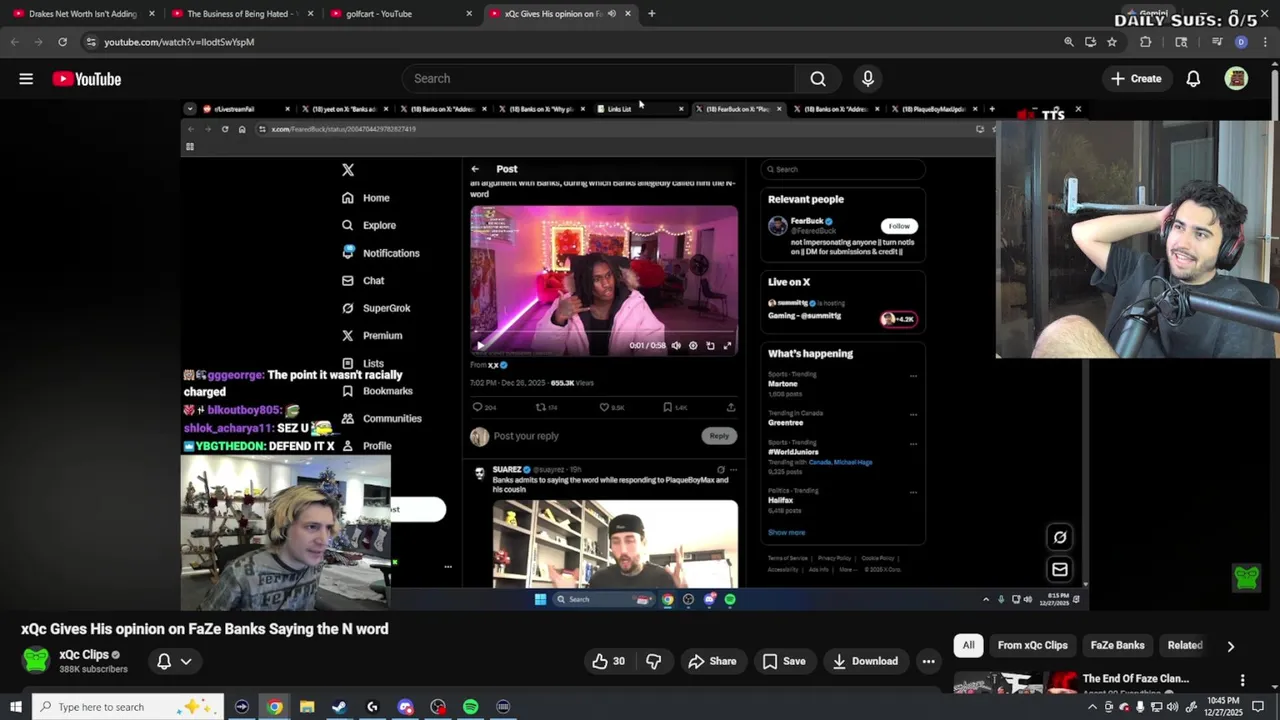Switch to The Business of Being Hated tab

(240, 14)
